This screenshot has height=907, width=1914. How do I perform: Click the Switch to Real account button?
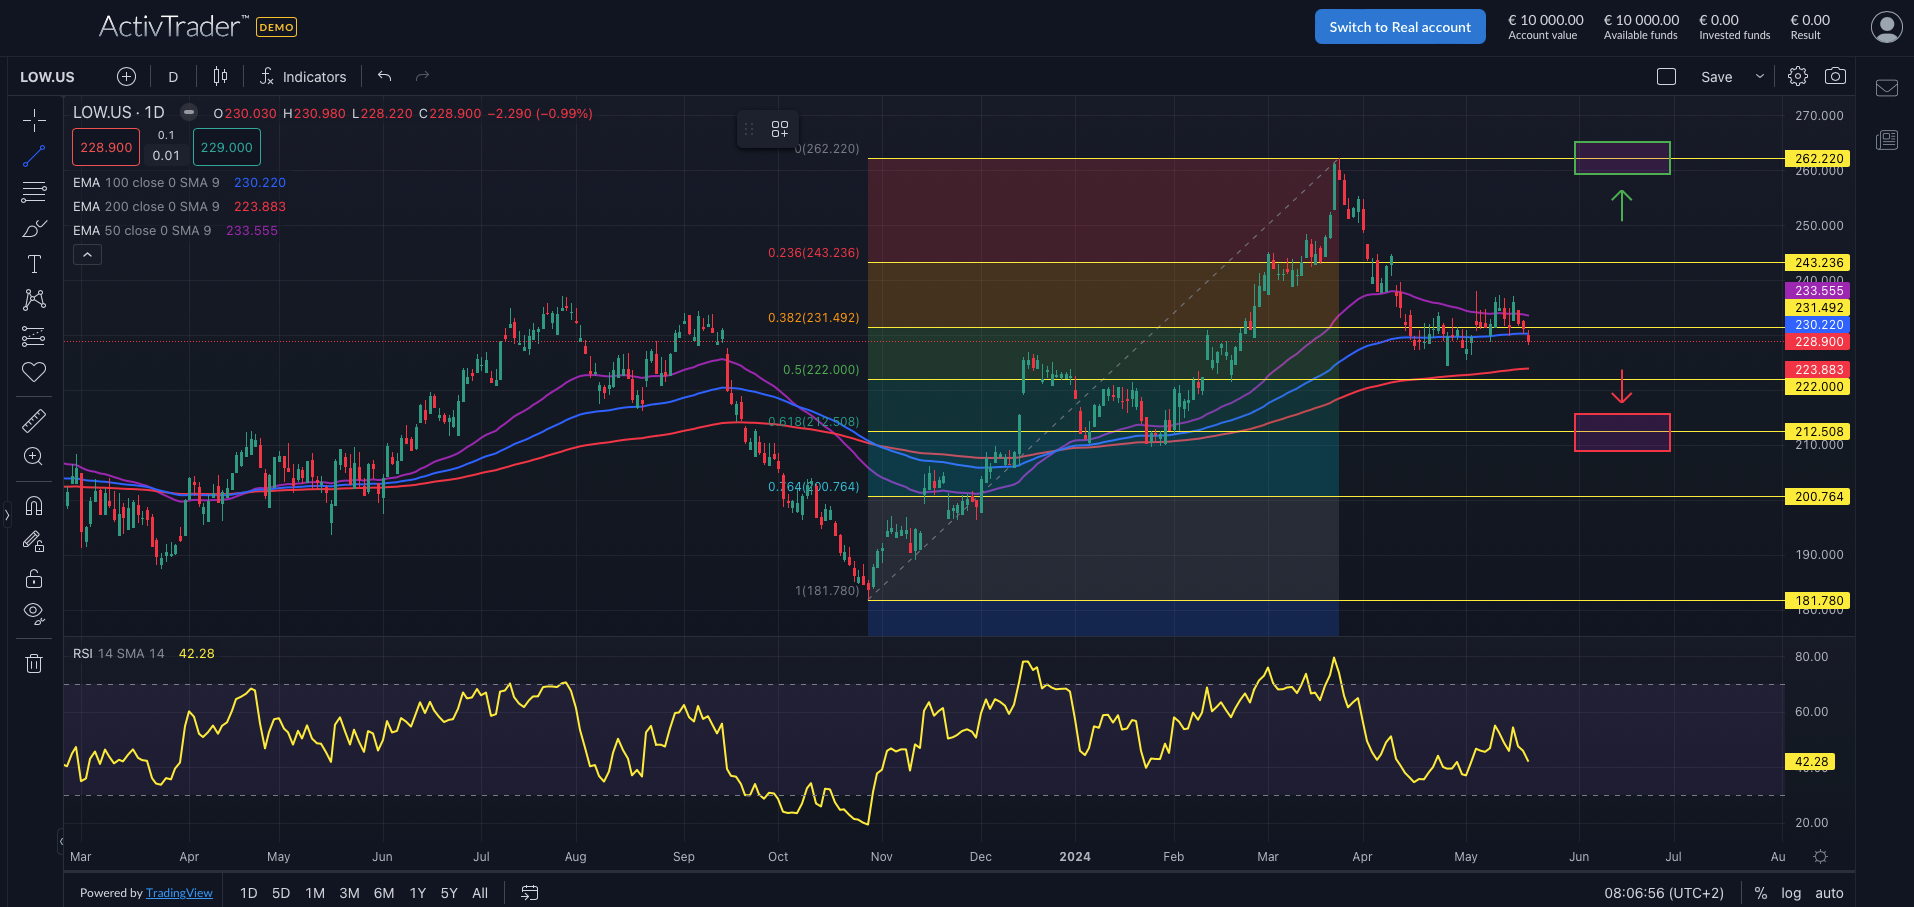coord(1399,27)
